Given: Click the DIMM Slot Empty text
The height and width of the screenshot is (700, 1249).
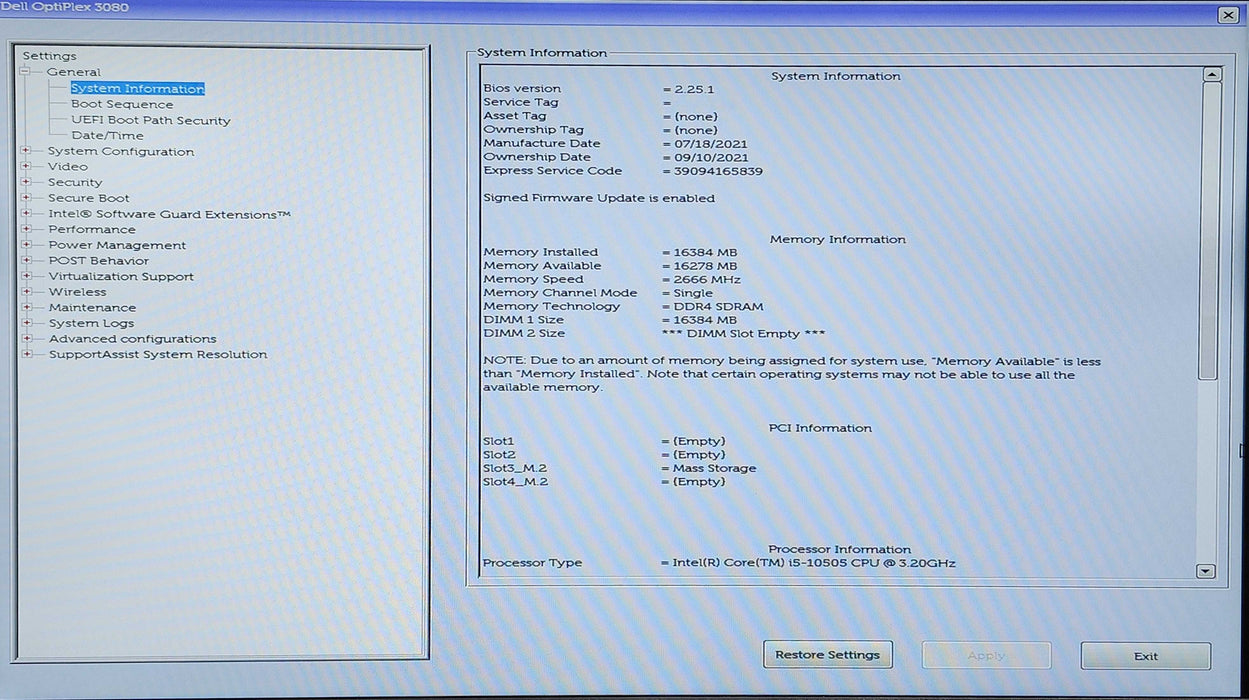Looking at the screenshot, I should tap(744, 333).
